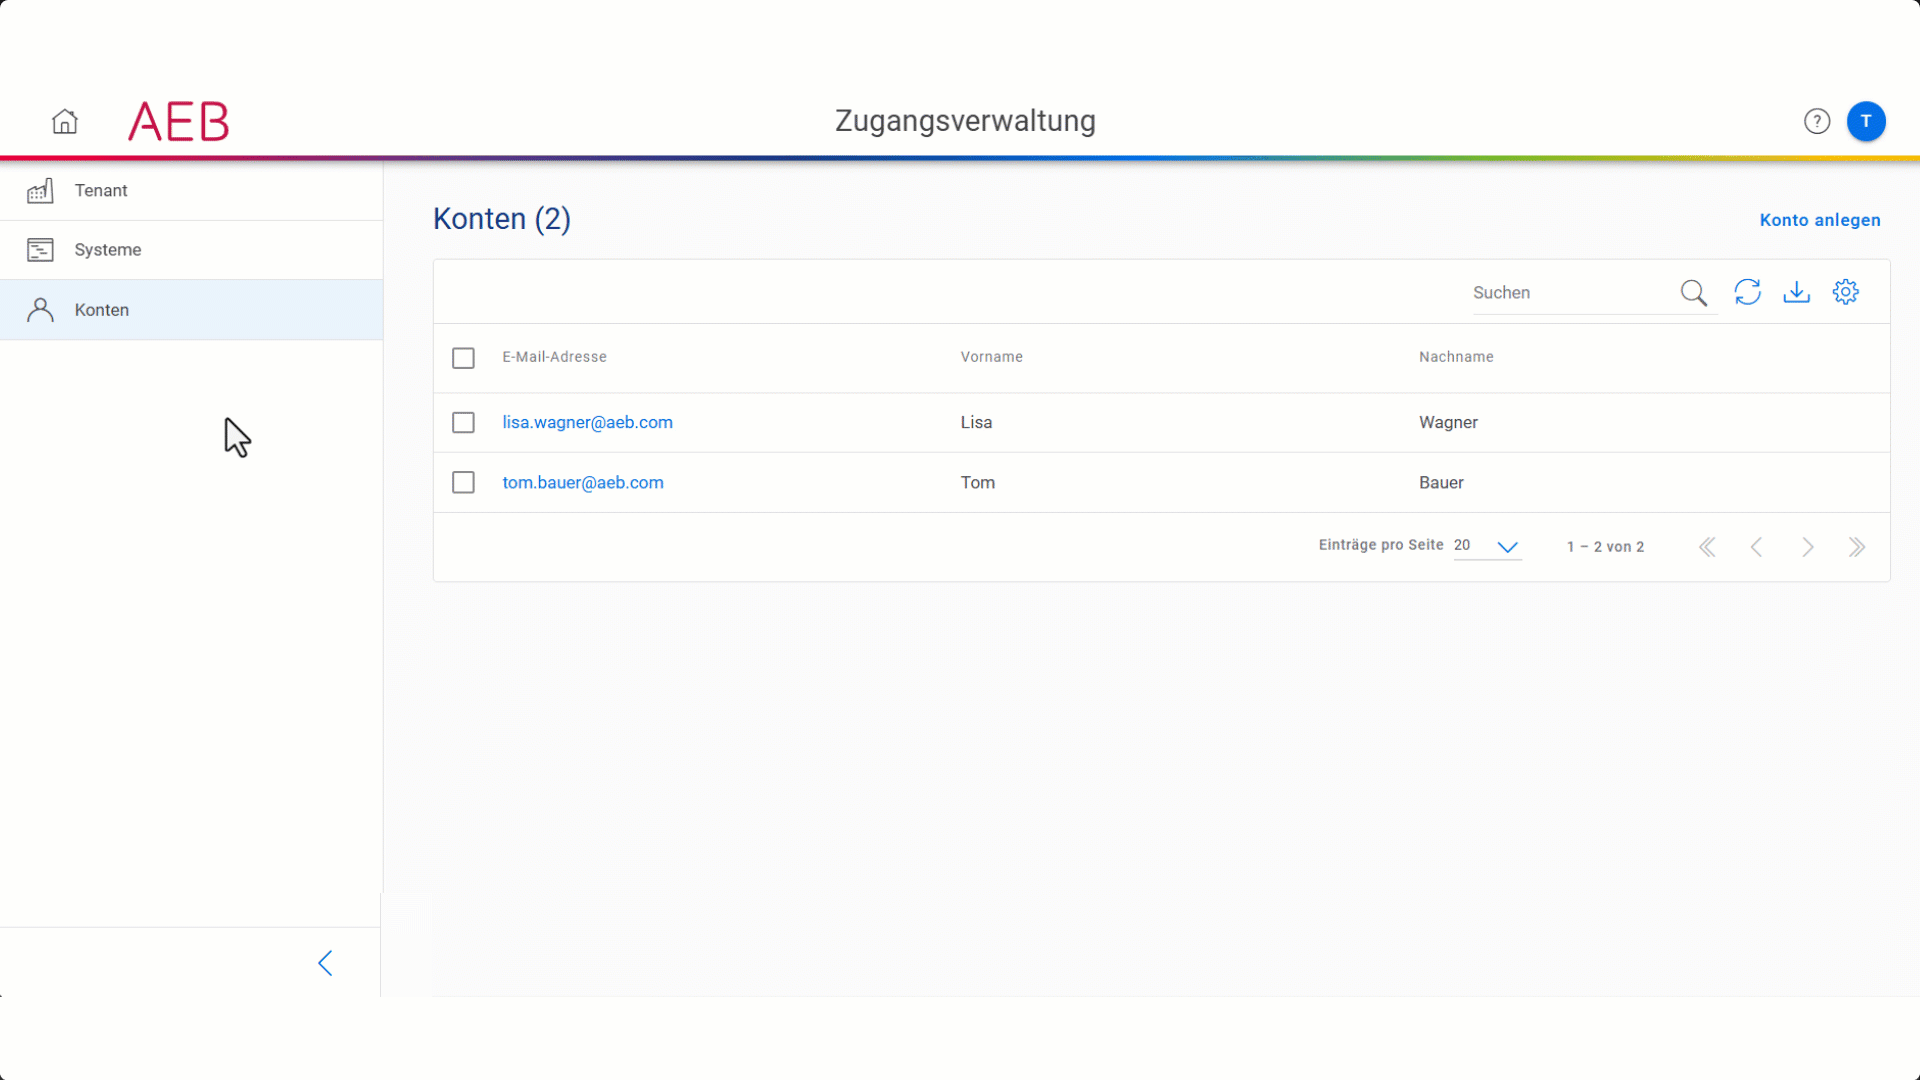The image size is (1920, 1080).
Task: Open table settings gear icon
Action: pyautogui.click(x=1846, y=292)
